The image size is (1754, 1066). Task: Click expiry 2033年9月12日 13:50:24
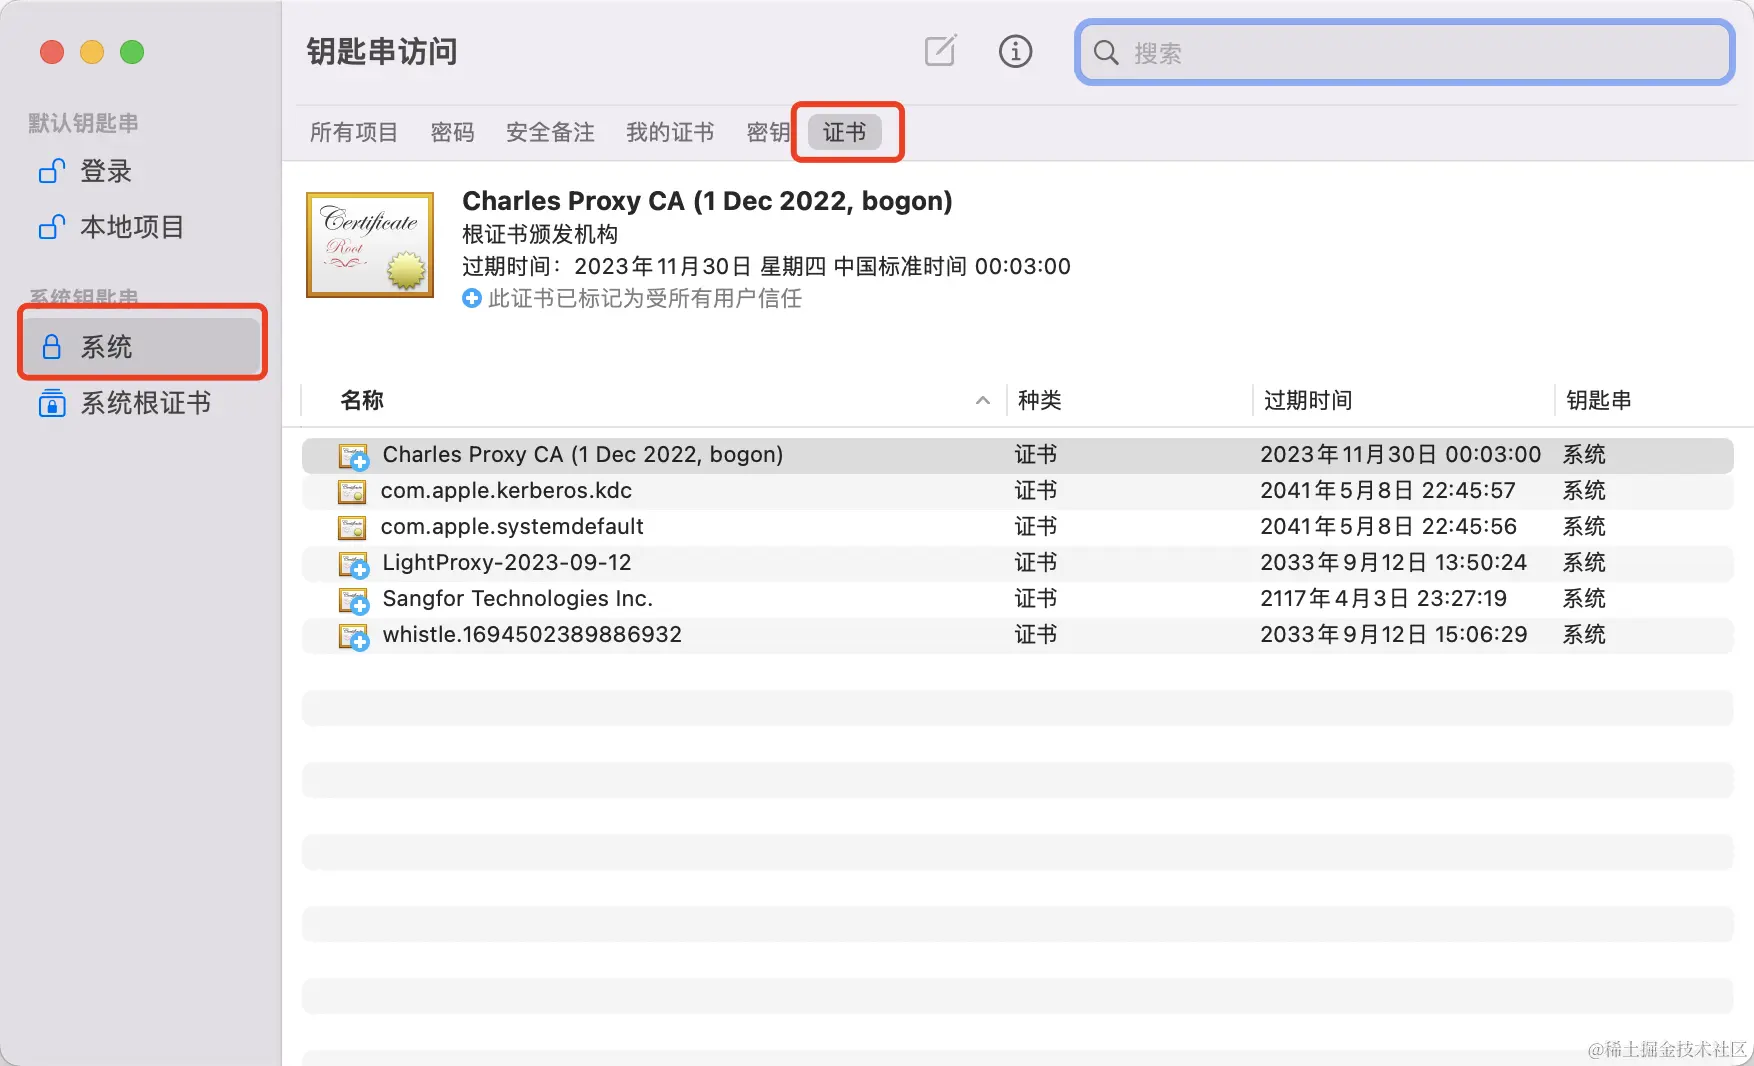1393,562
